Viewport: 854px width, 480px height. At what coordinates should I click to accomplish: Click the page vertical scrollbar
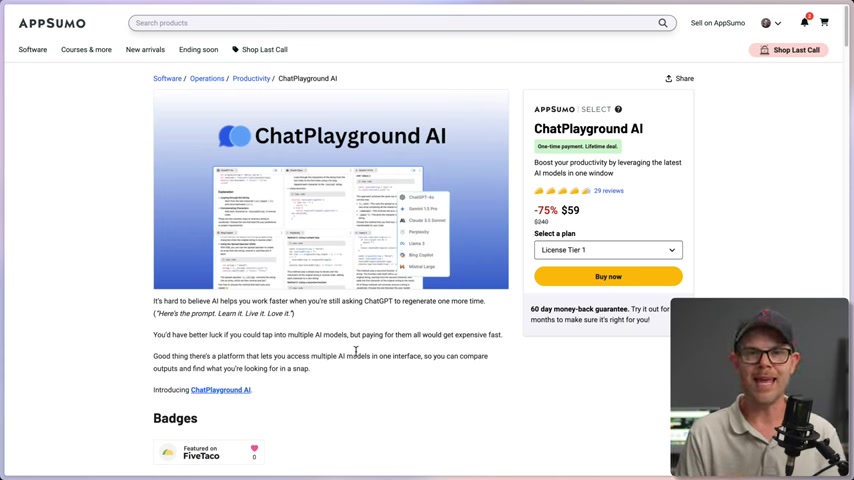[x=846, y=26]
